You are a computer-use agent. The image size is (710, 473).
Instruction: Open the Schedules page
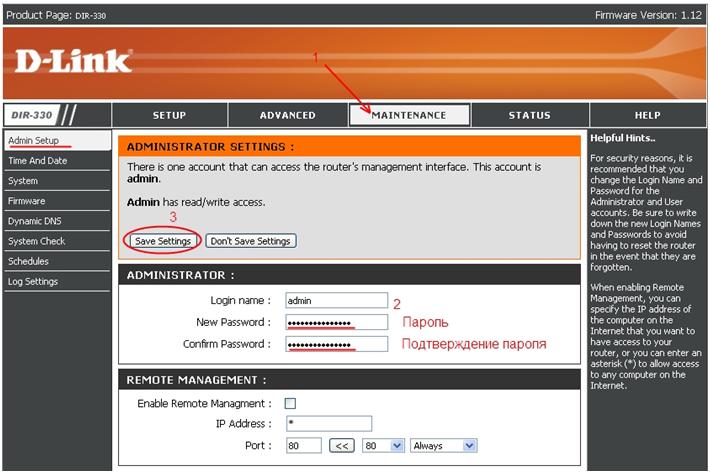pos(29,261)
